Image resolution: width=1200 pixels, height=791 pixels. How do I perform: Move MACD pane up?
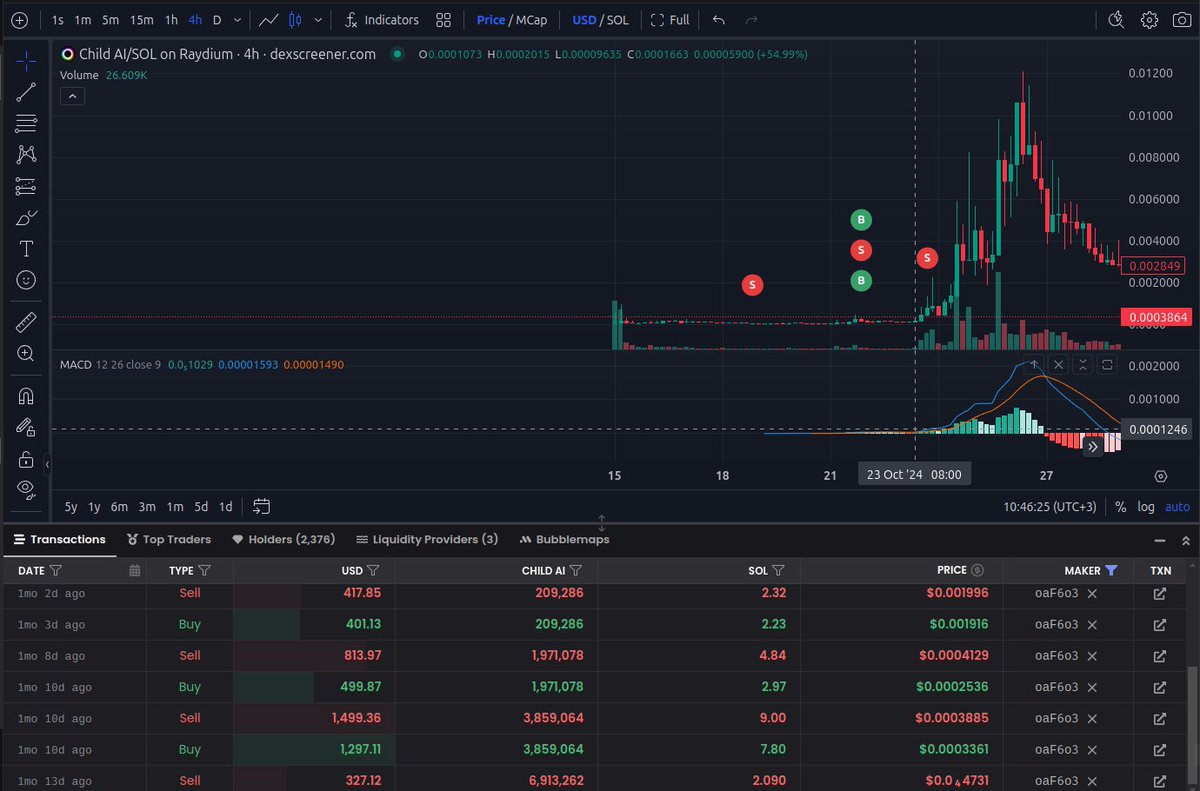click(1035, 365)
